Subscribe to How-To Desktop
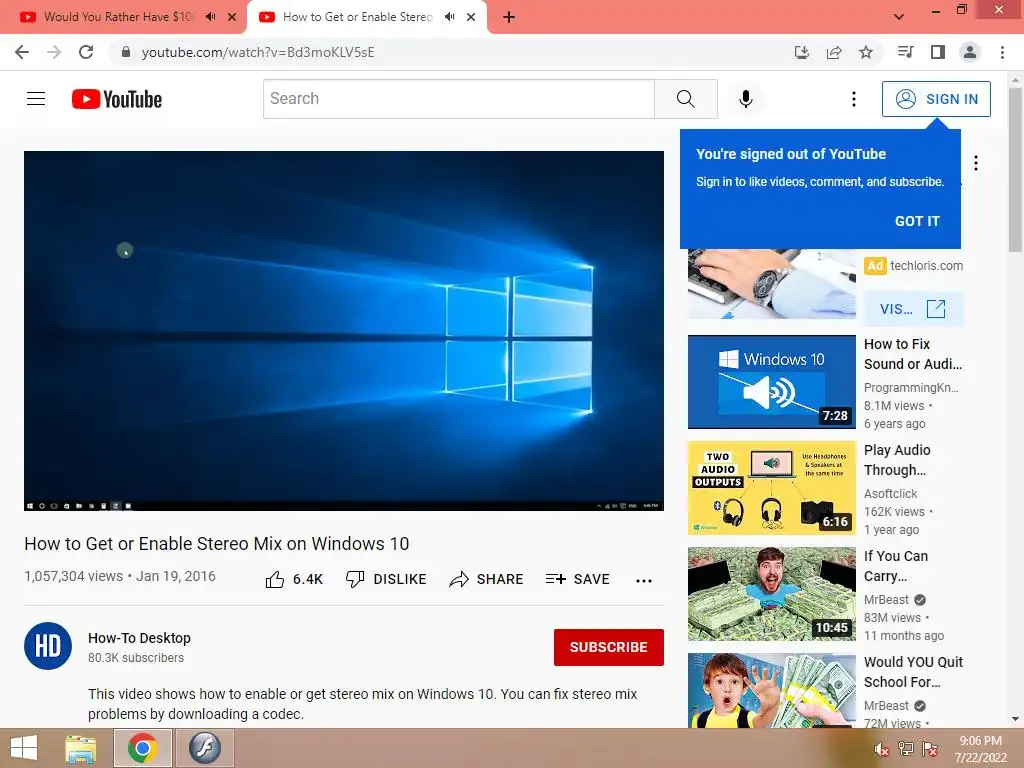 (609, 647)
